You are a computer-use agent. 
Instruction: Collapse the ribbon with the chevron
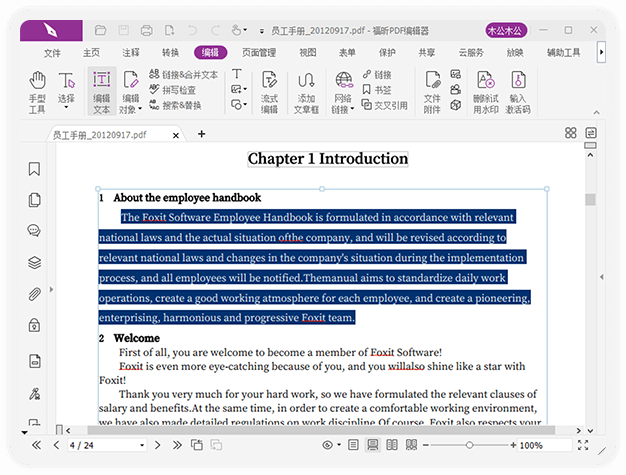tap(596, 113)
